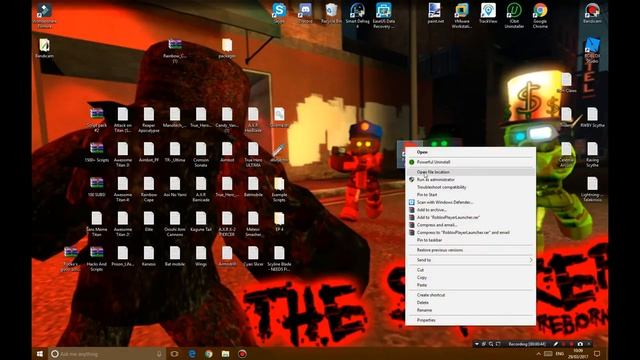Image resolution: width=640 pixels, height=360 pixels.
Task: Select the Recycle Bin icon
Action: click(x=331, y=13)
